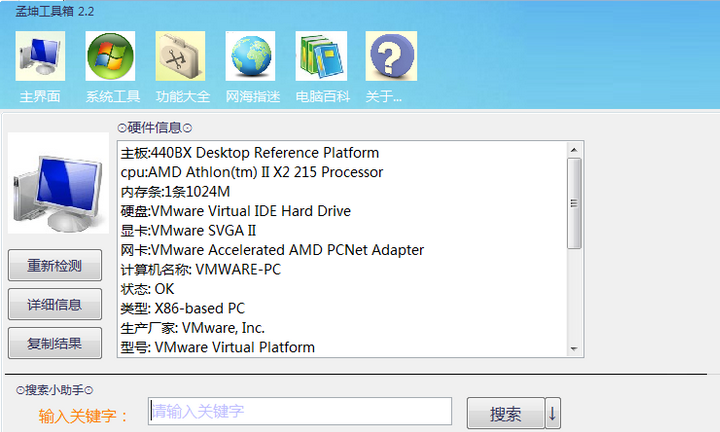Image resolution: width=720 pixels, height=432 pixels.
Task: Open the 关于 question mark icon
Action: [391, 56]
